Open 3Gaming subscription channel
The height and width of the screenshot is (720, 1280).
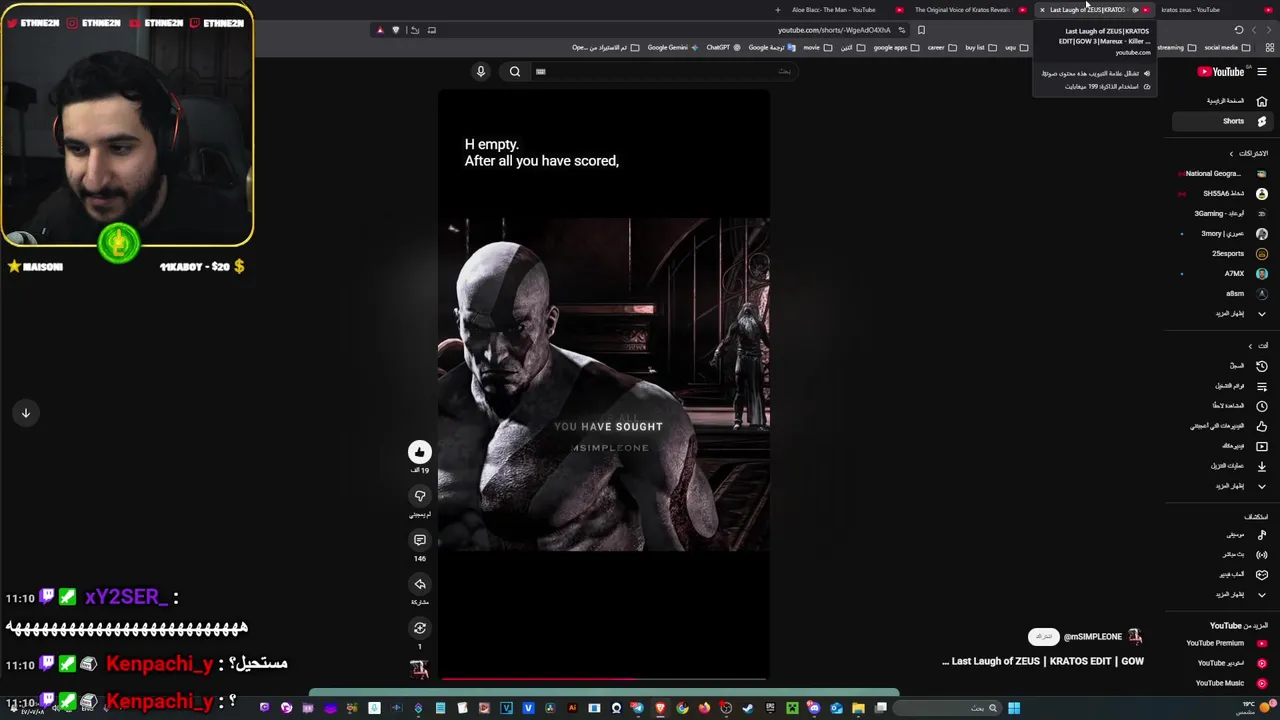click(1221, 213)
